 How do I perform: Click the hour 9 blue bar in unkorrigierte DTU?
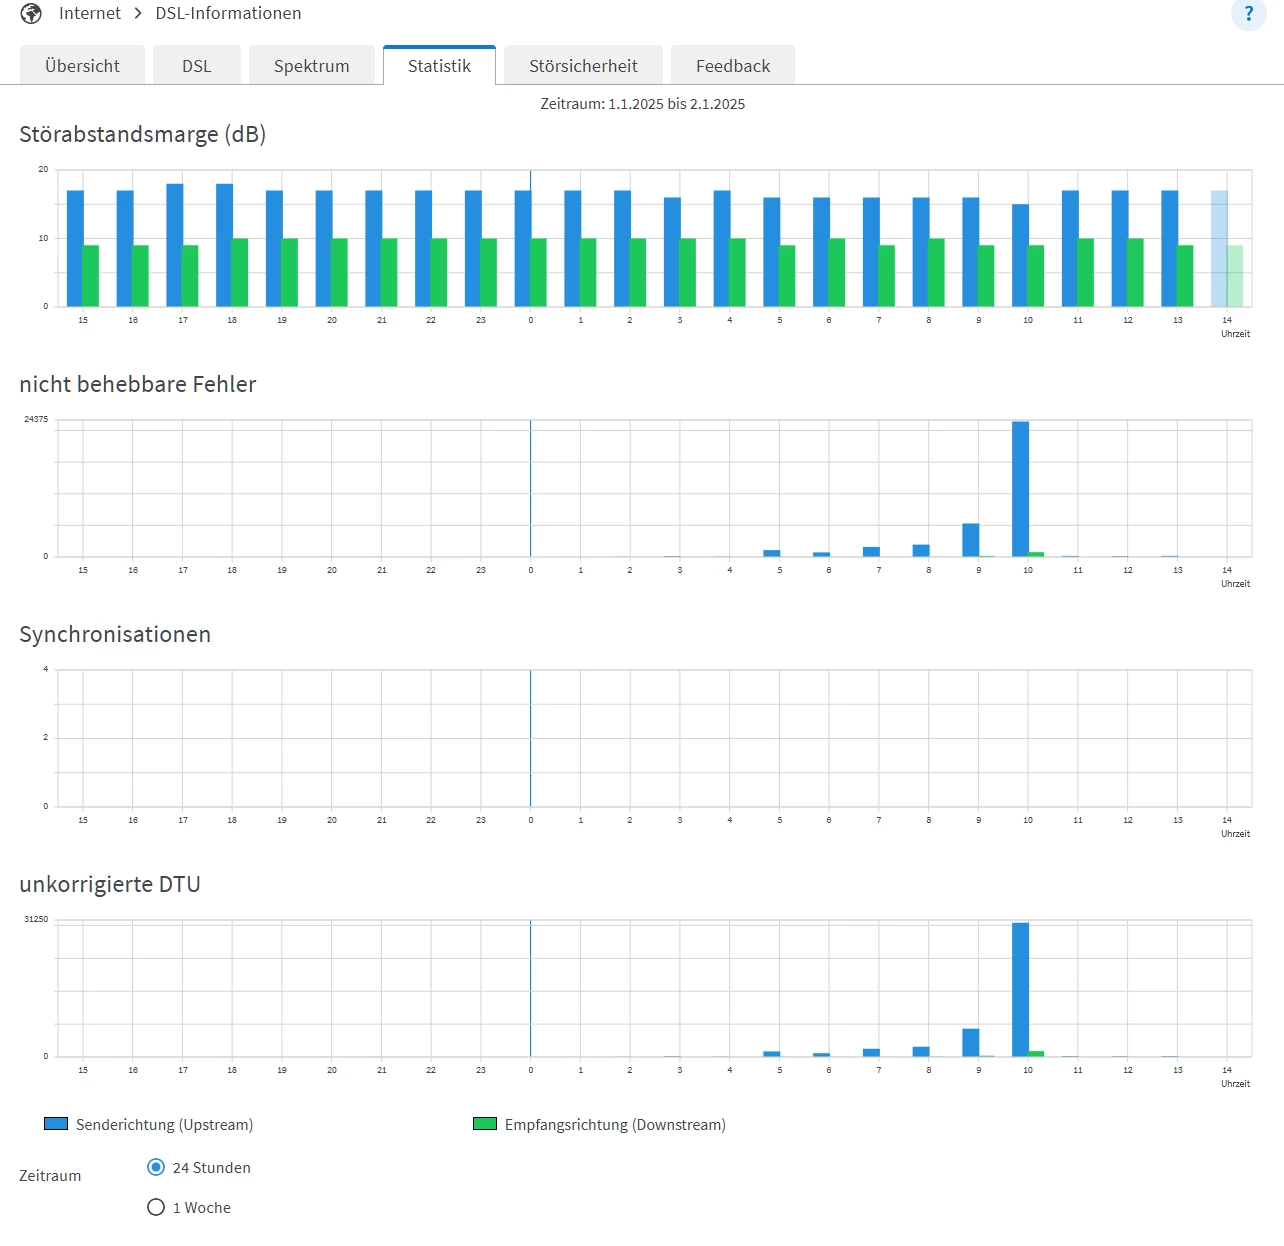(970, 1042)
